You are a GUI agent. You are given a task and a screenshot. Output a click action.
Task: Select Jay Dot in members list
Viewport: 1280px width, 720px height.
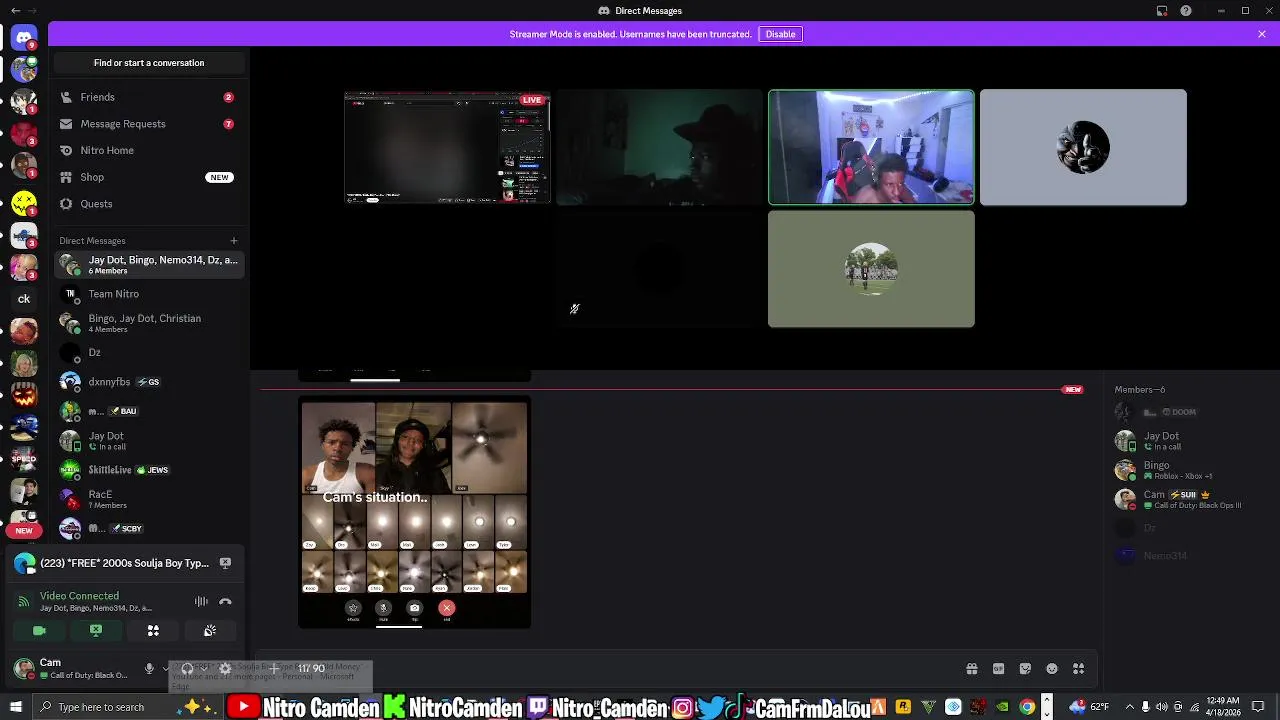point(1190,441)
